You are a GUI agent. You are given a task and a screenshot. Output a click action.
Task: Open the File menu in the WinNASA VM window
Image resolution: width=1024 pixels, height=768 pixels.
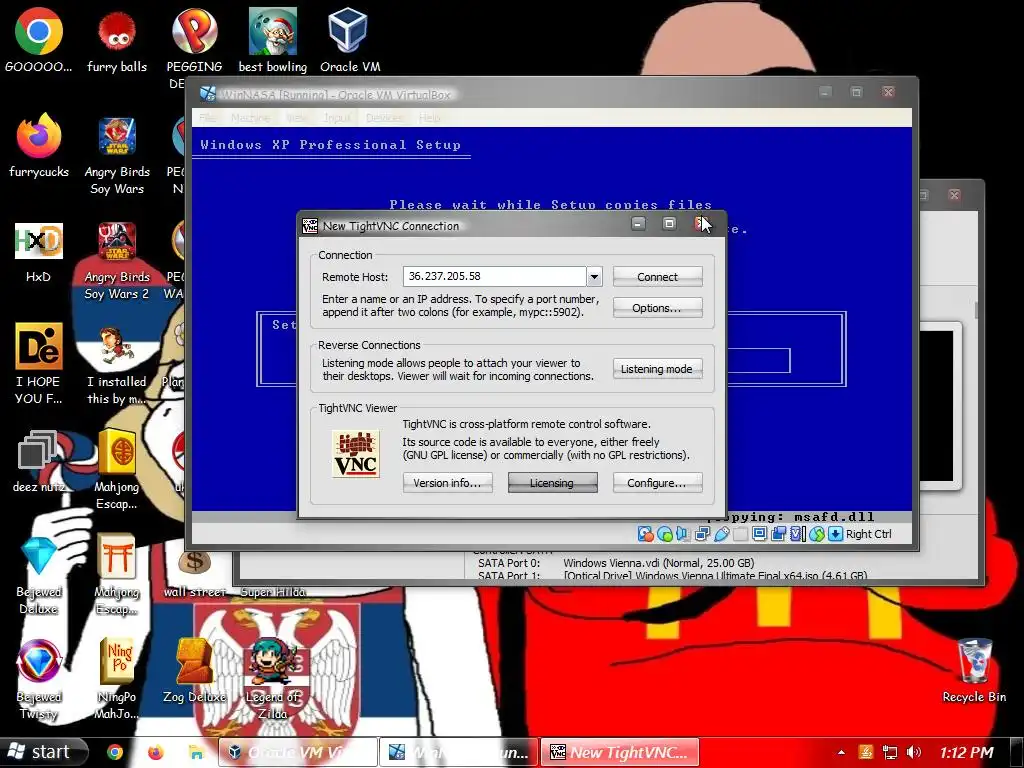tap(208, 118)
